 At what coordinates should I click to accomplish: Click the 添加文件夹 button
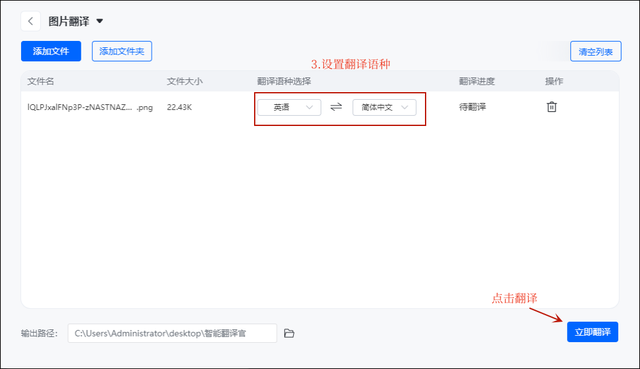[122, 51]
